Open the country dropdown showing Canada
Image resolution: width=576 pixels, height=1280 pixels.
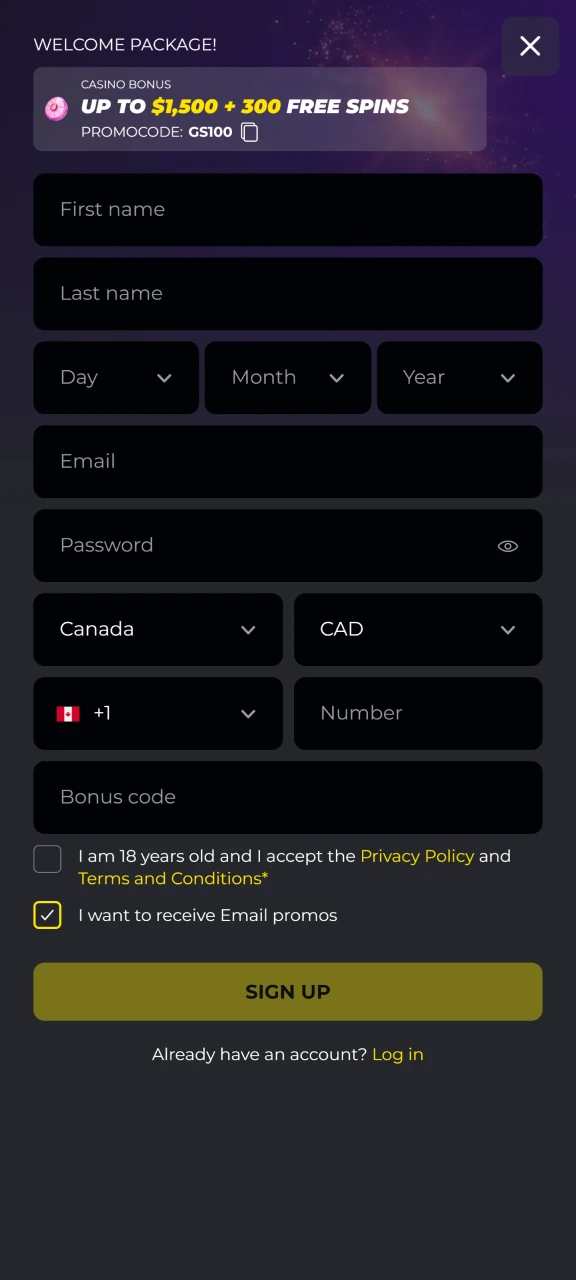(x=157, y=629)
